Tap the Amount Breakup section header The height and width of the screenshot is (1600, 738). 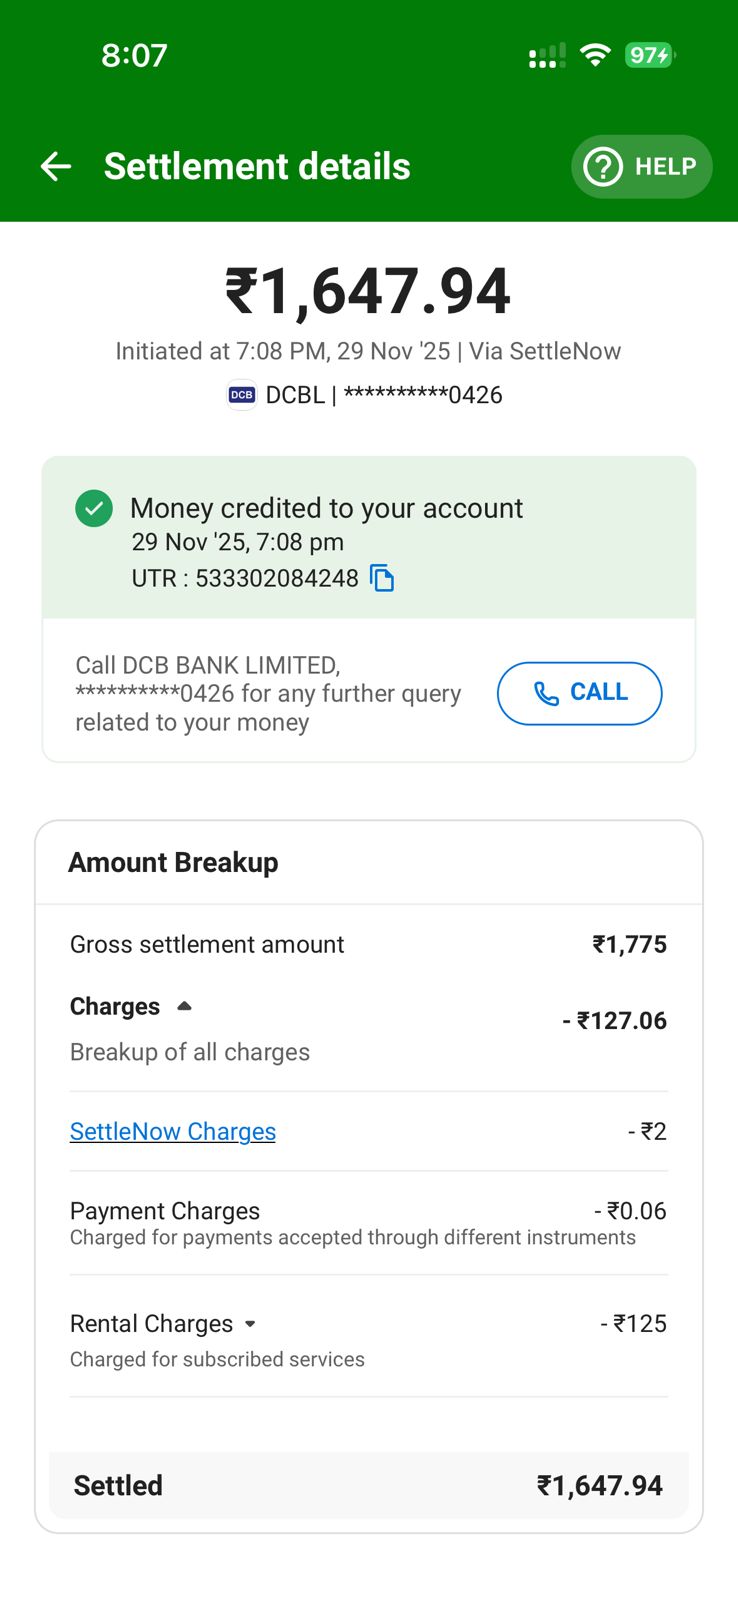pyautogui.click(x=173, y=862)
